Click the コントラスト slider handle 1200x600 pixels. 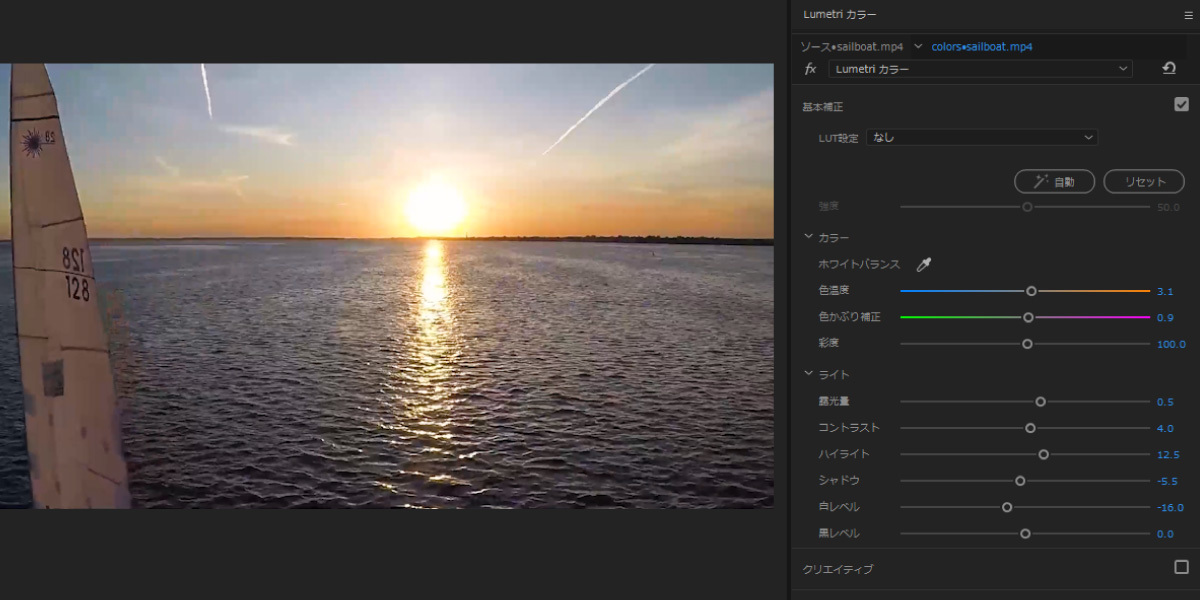tap(1030, 428)
